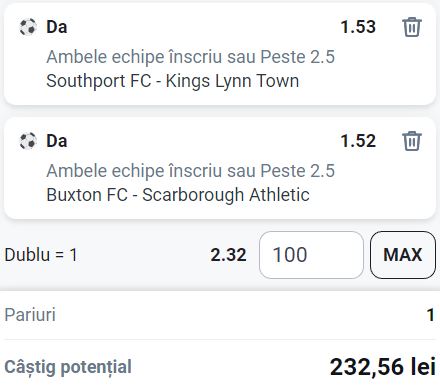Select the 1.53 odds value
Viewport: 440px width, 390px height.
coord(358,27)
